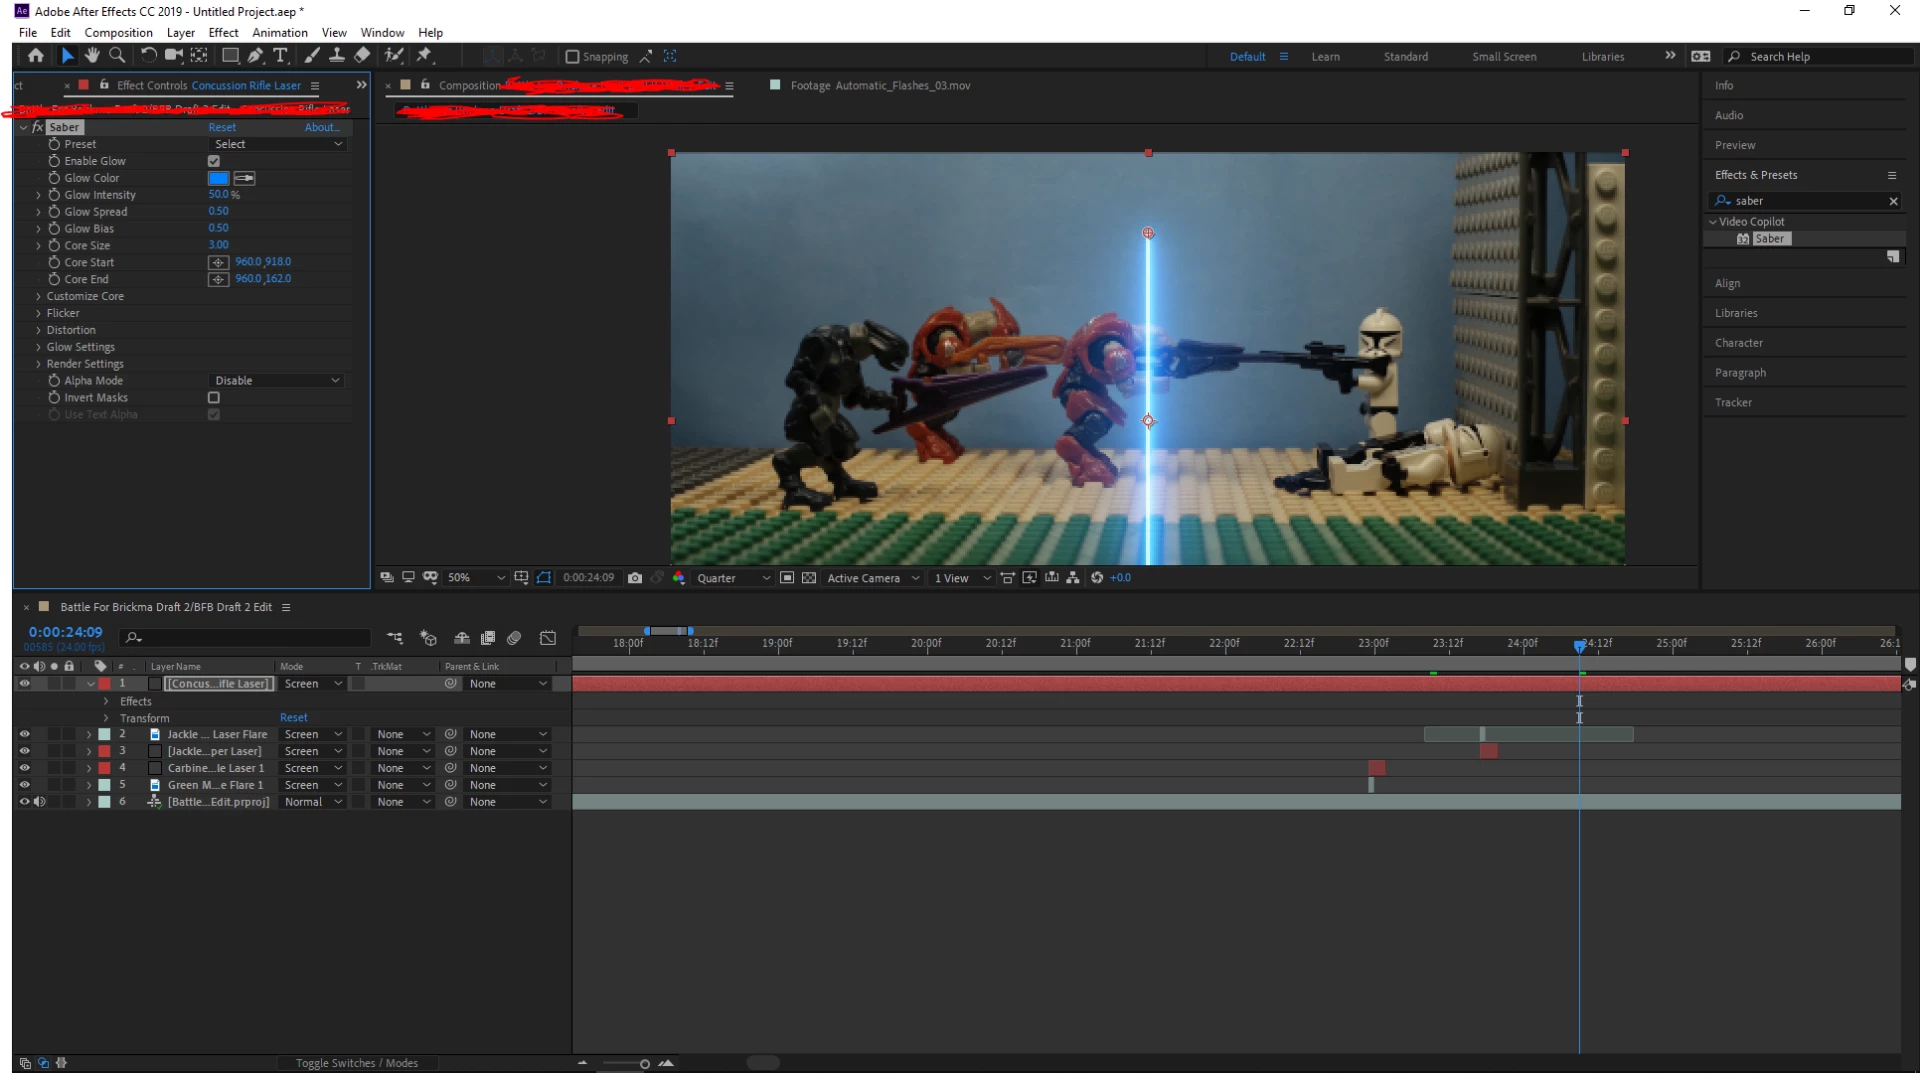Toggle mask and shape path visibility
1920x1073 pixels.
pyautogui.click(x=544, y=578)
